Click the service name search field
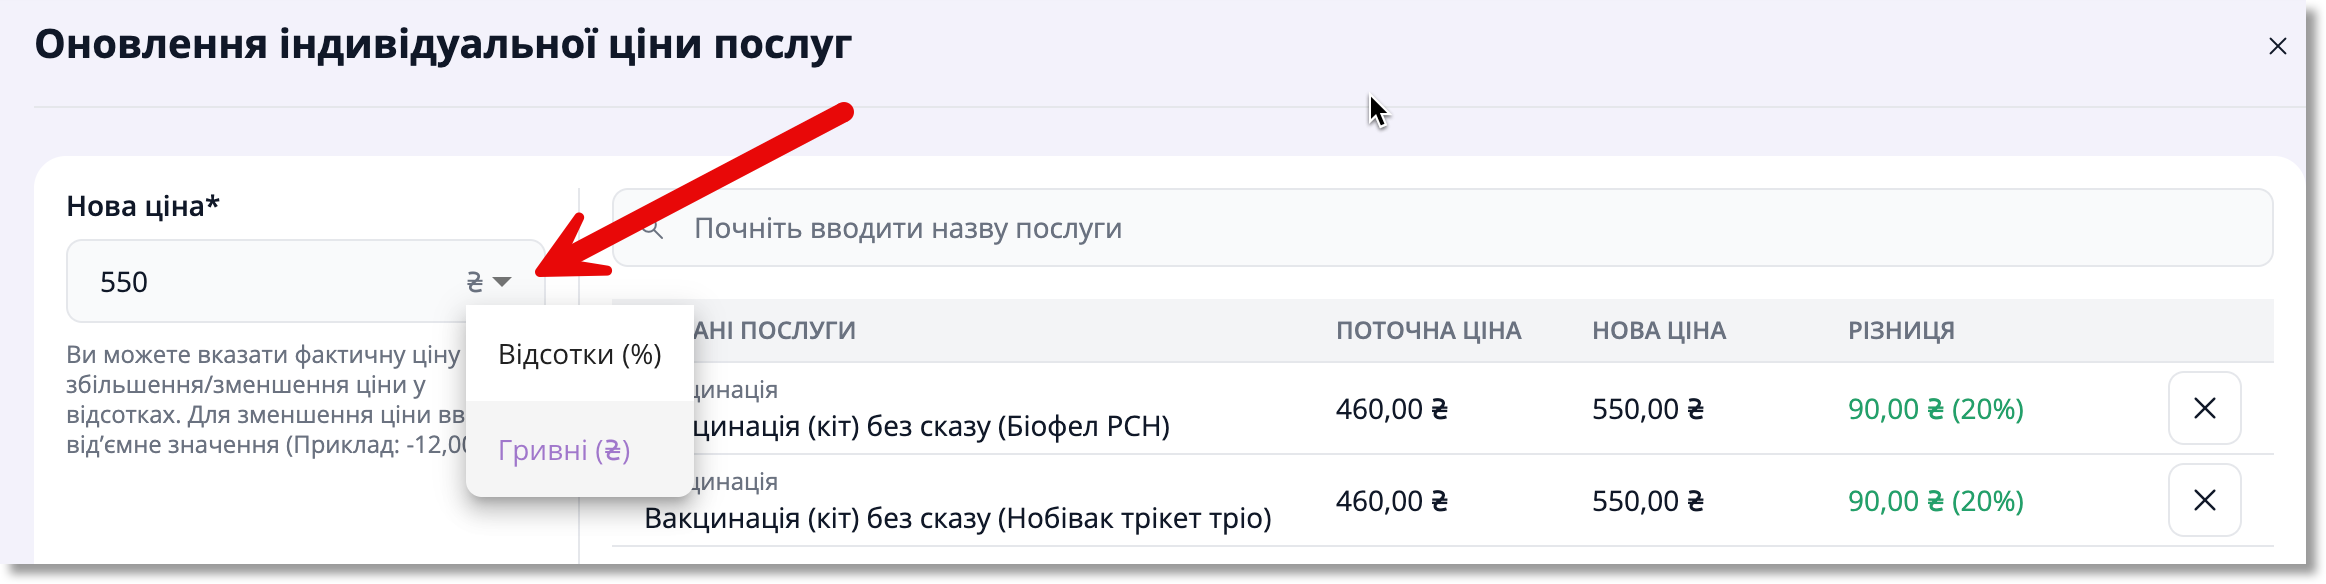The width and height of the screenshot is (2326, 584). coord(1442,228)
